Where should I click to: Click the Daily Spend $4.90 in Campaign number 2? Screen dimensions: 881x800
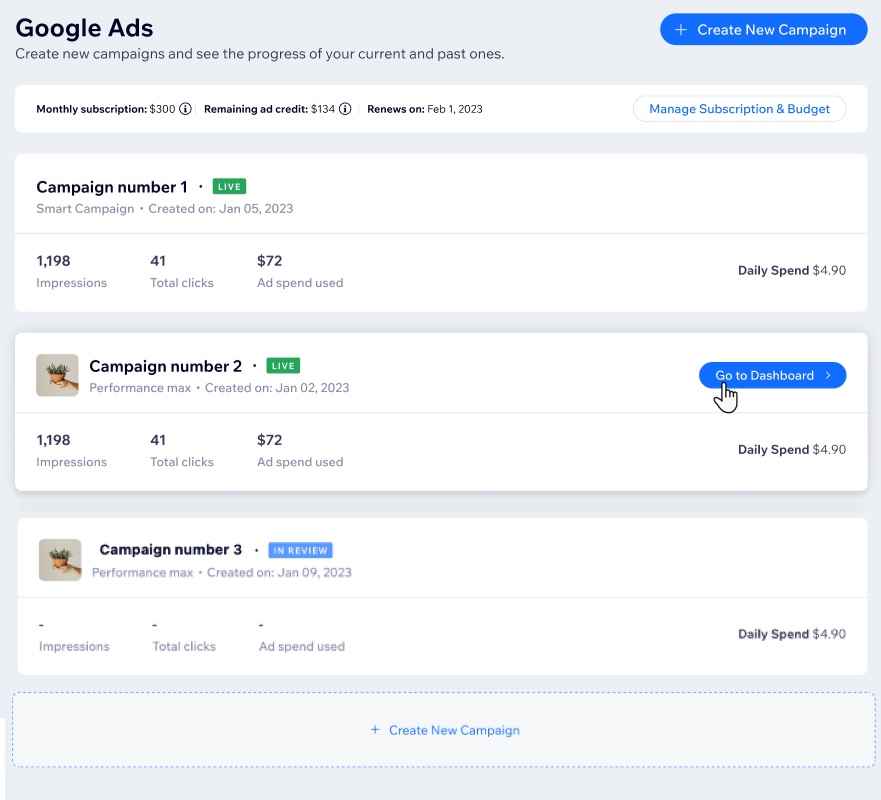coord(791,449)
